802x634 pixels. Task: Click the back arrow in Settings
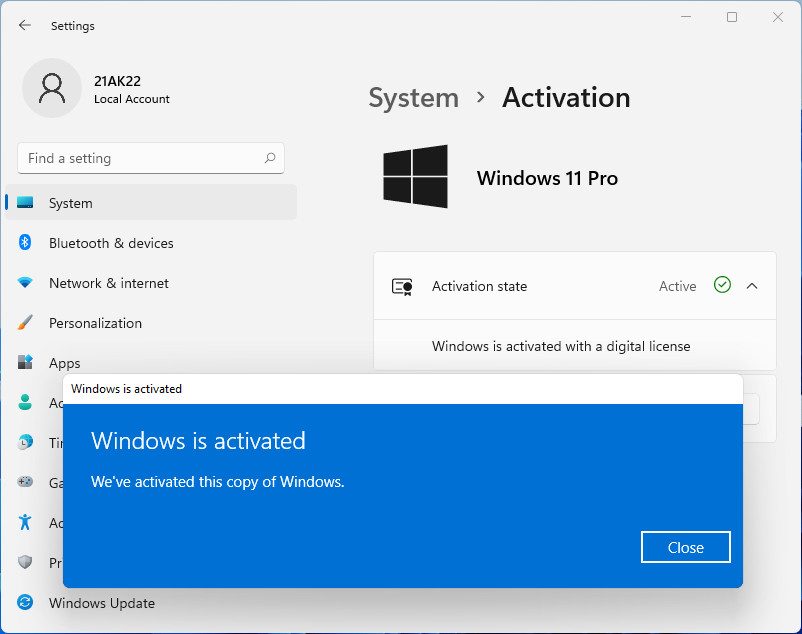click(25, 25)
